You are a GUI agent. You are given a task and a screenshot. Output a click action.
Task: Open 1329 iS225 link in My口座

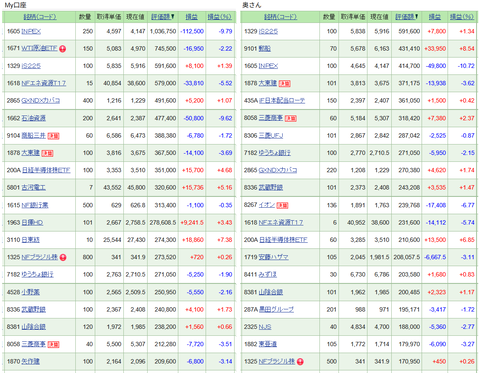pos(31,66)
